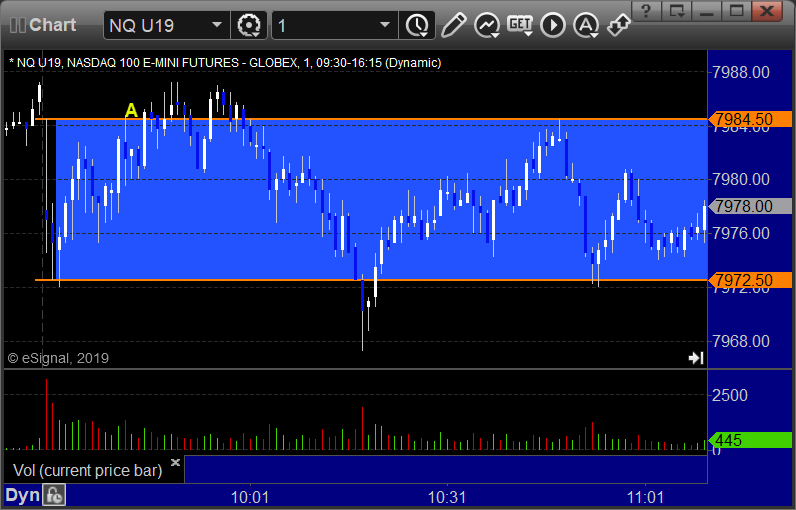The width and height of the screenshot is (796, 510).
Task: Jump to latest bar with arrow icon
Action: click(x=695, y=358)
